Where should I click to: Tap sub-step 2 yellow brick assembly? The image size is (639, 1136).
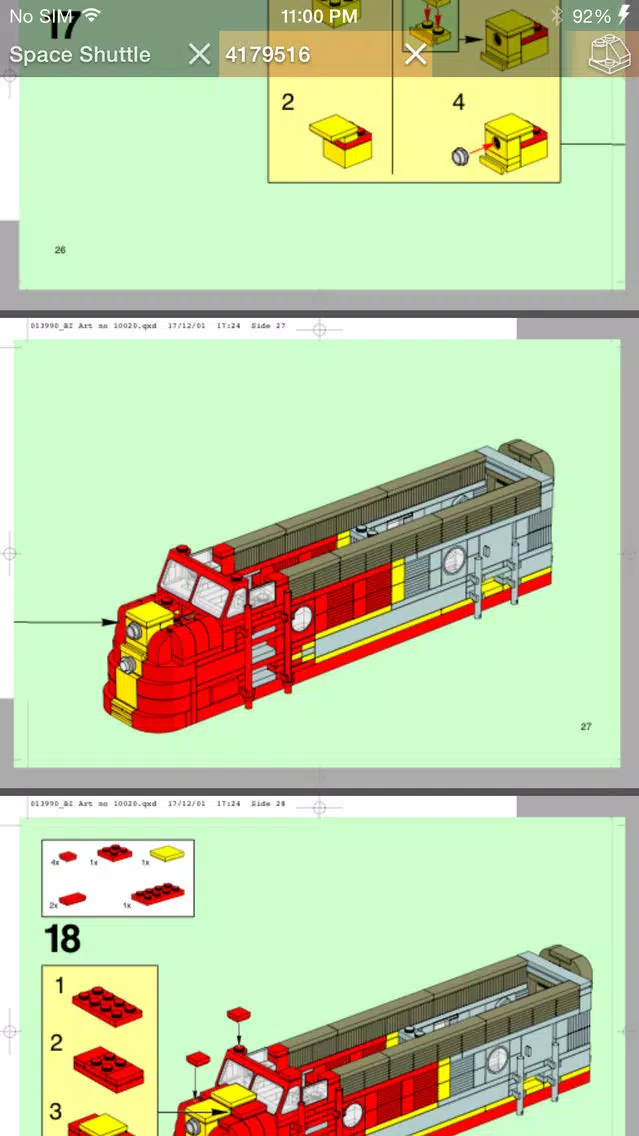coord(341,141)
